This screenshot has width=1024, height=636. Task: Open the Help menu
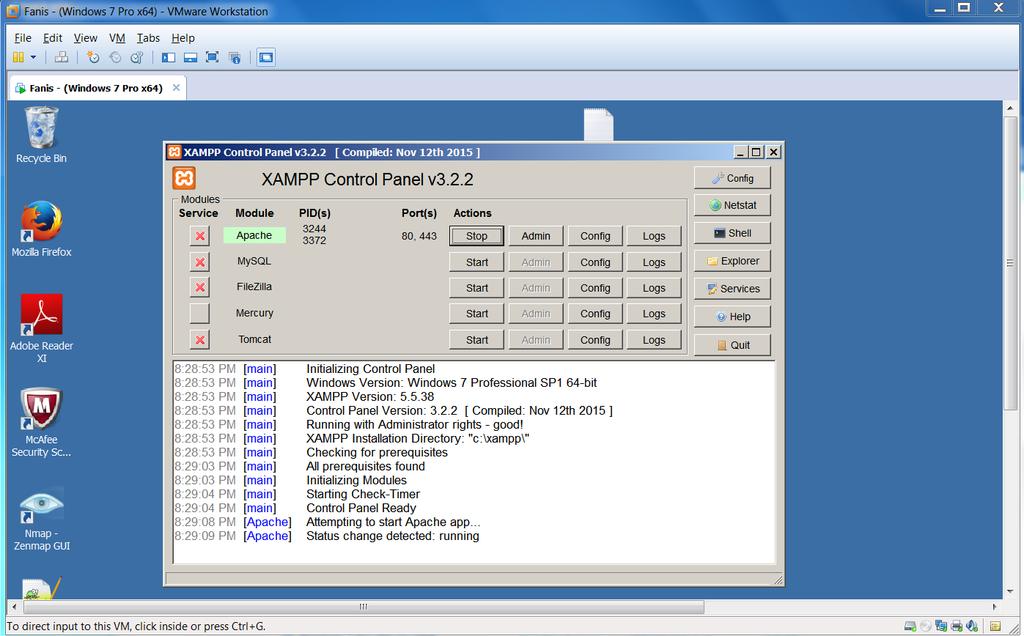pyautogui.click(x=183, y=38)
